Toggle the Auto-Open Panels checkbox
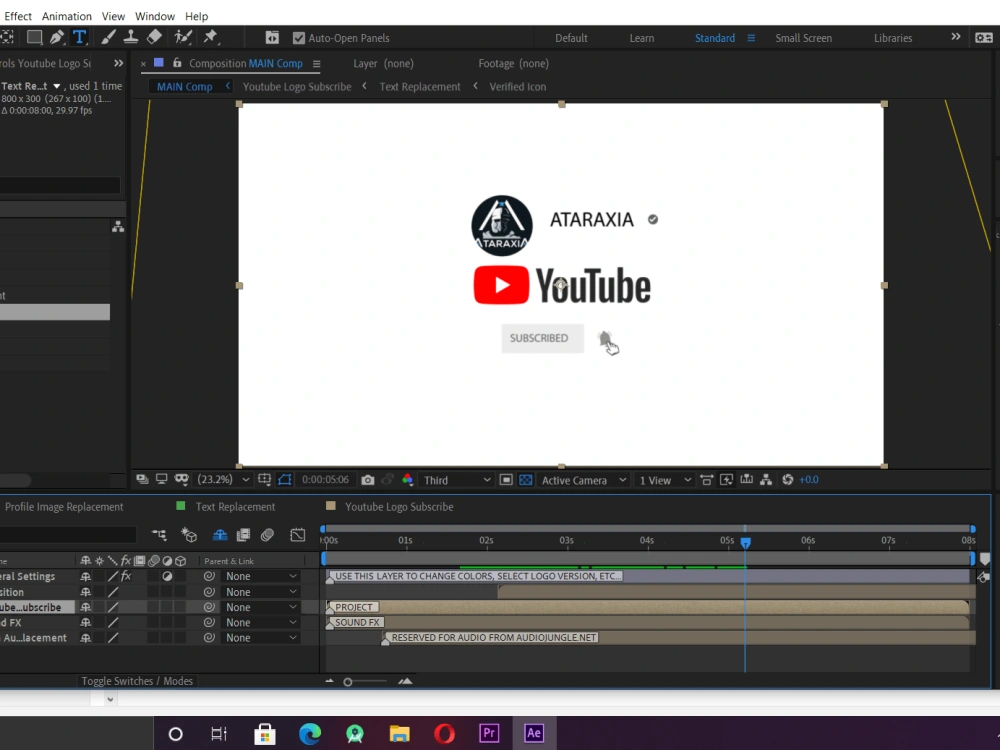 [298, 38]
